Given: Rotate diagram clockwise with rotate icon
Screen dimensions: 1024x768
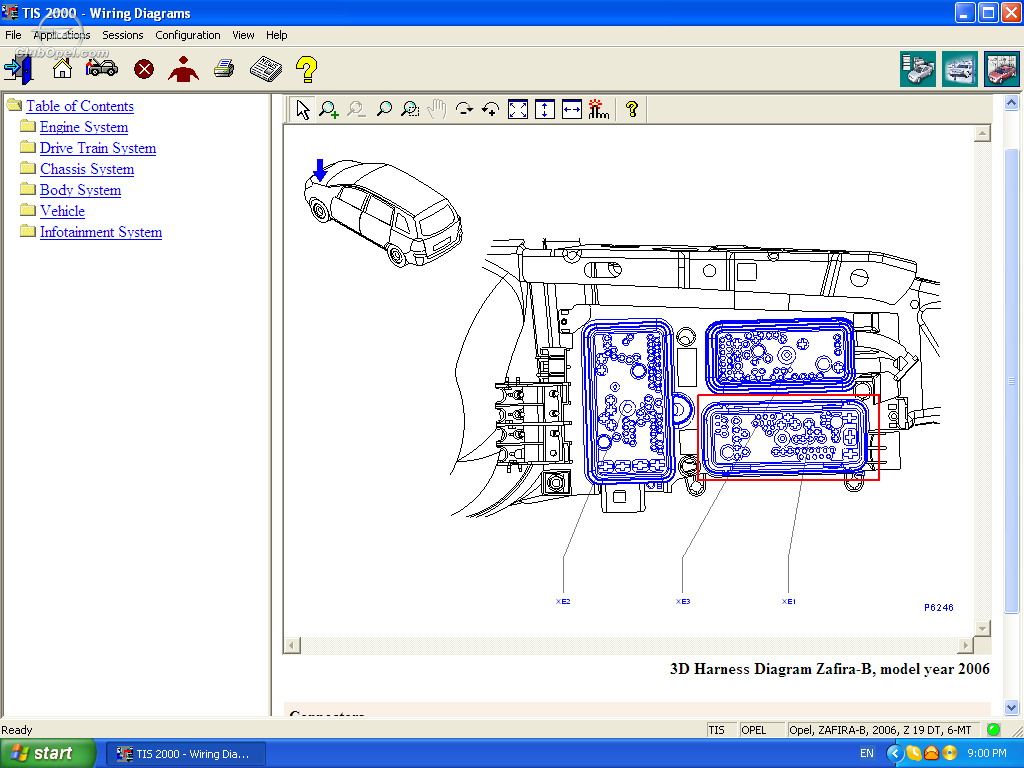Looking at the screenshot, I should (464, 109).
